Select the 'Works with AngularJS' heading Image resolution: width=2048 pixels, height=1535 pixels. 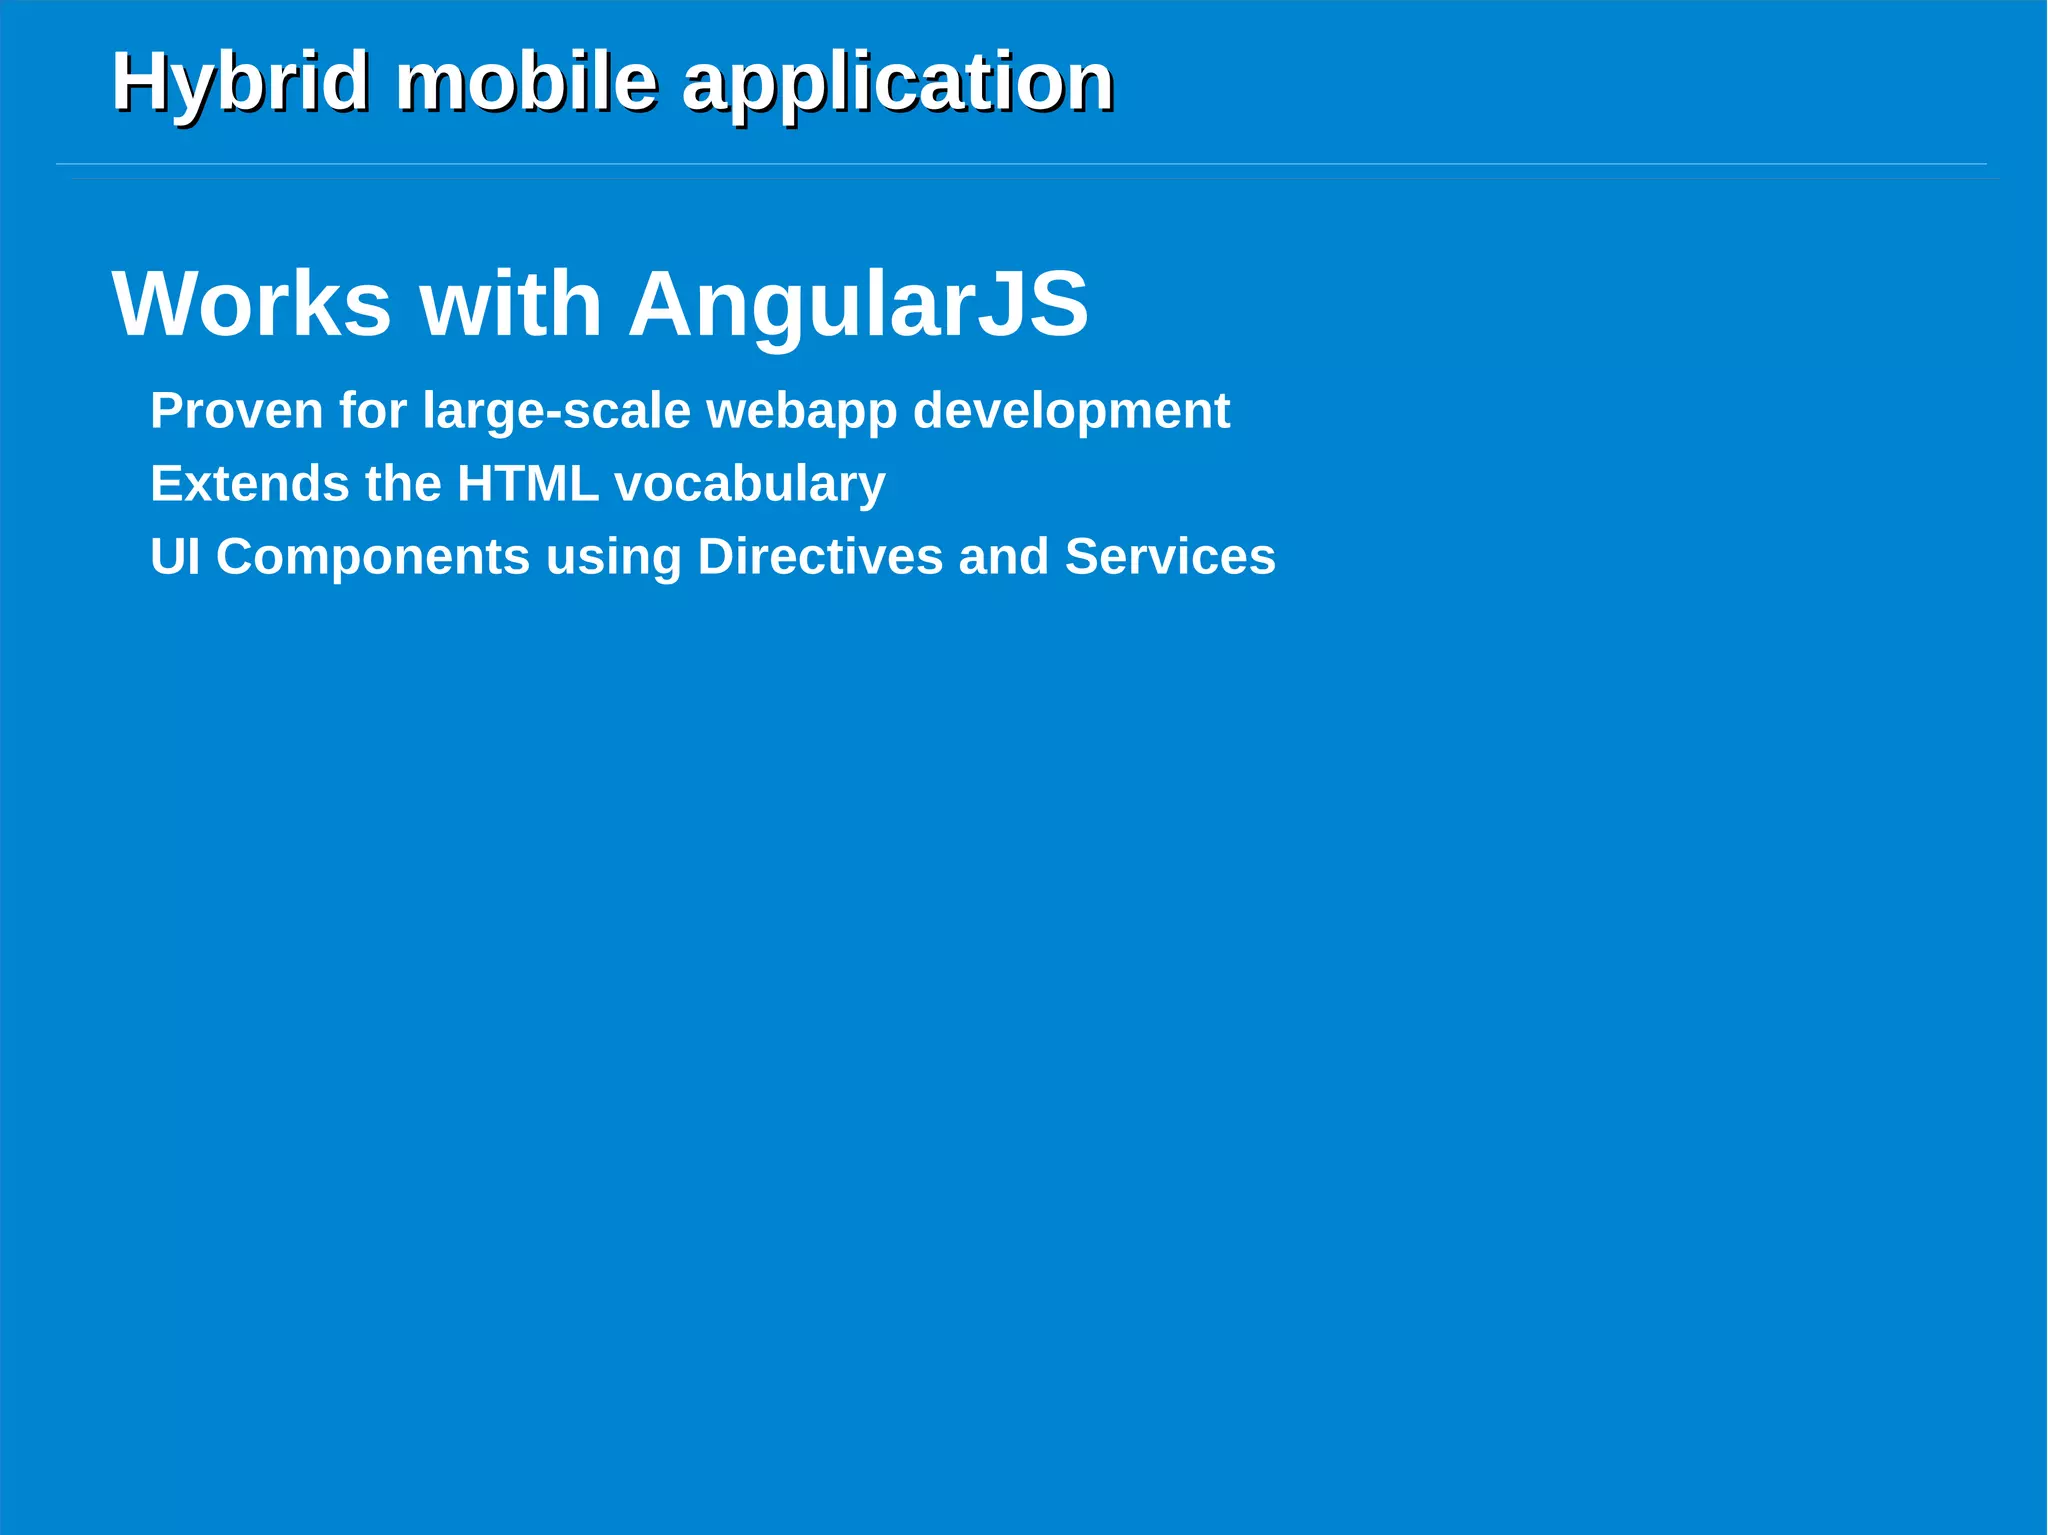pyautogui.click(x=600, y=303)
